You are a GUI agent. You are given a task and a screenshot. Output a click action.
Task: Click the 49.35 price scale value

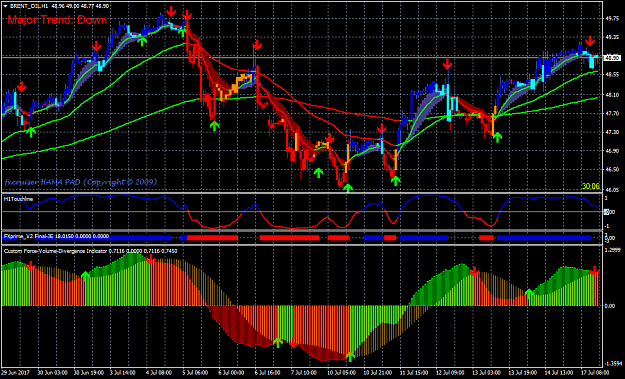point(612,37)
